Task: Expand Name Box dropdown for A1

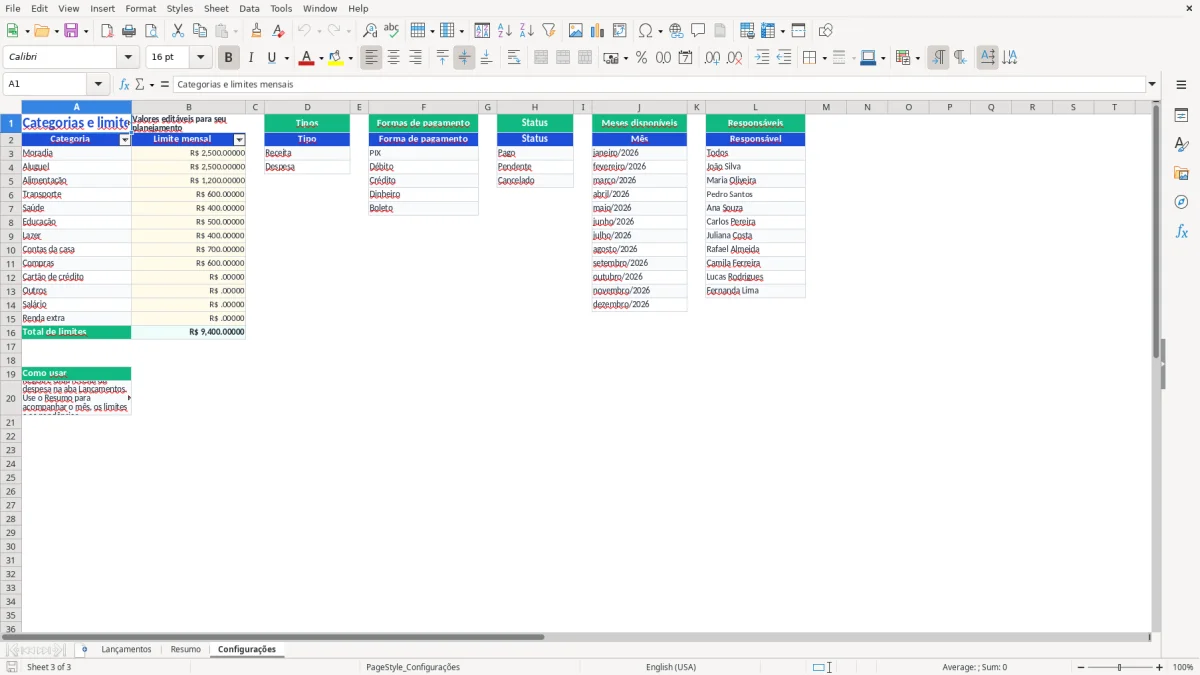Action: tap(98, 84)
